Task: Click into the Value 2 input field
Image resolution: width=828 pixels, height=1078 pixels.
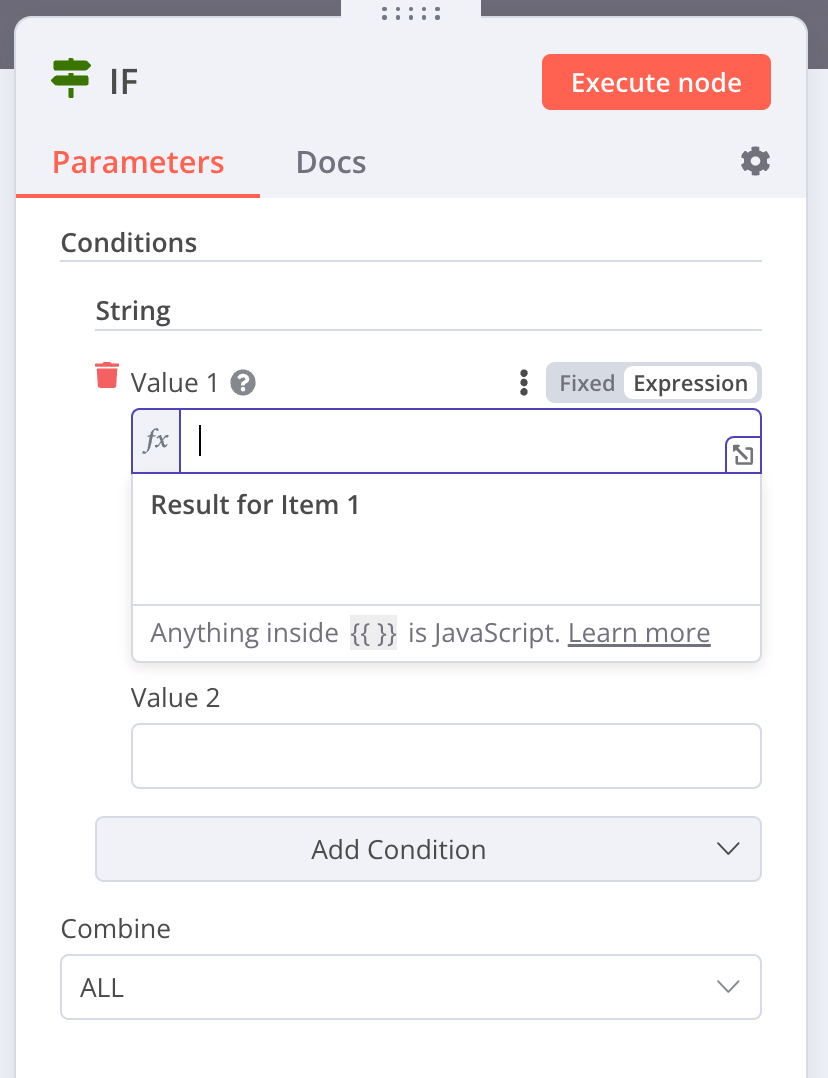Action: (x=446, y=756)
